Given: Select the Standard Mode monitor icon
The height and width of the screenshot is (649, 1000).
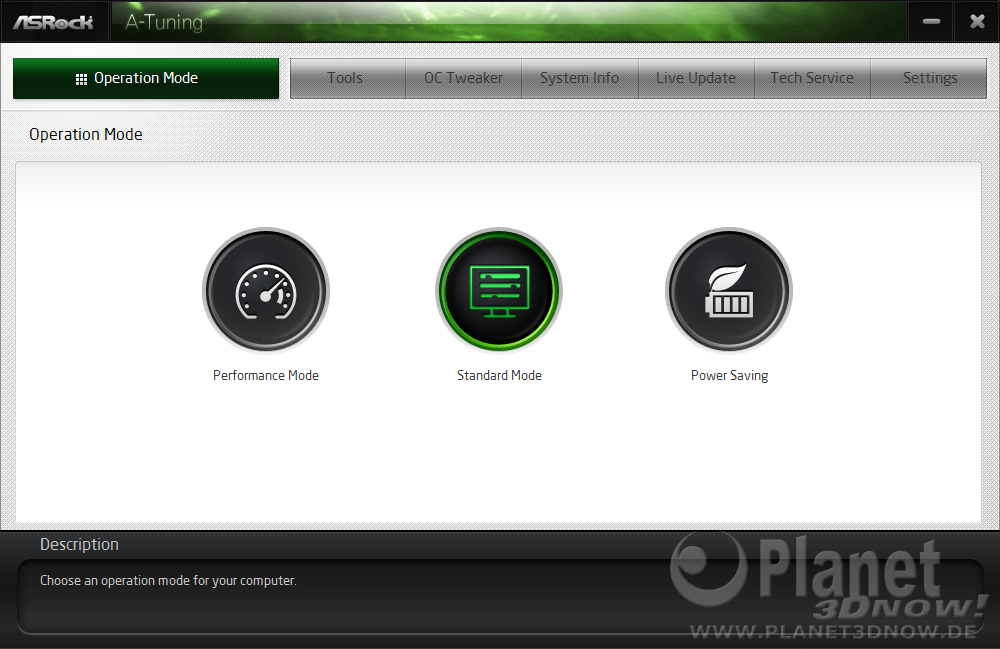Looking at the screenshot, I should coord(499,291).
